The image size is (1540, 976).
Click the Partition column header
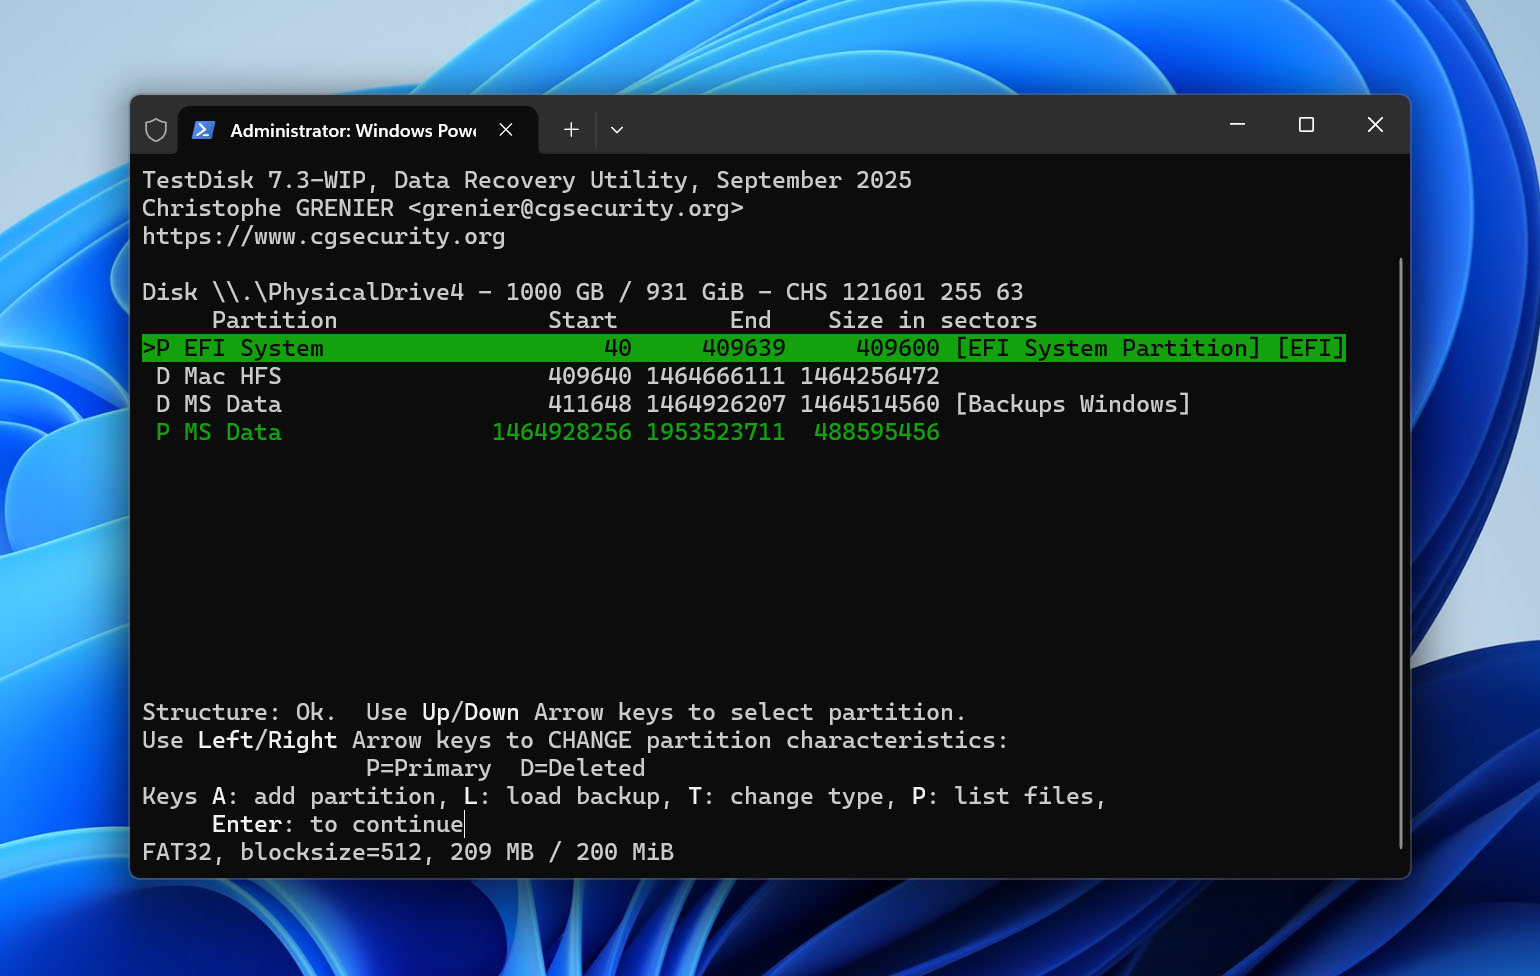[274, 320]
